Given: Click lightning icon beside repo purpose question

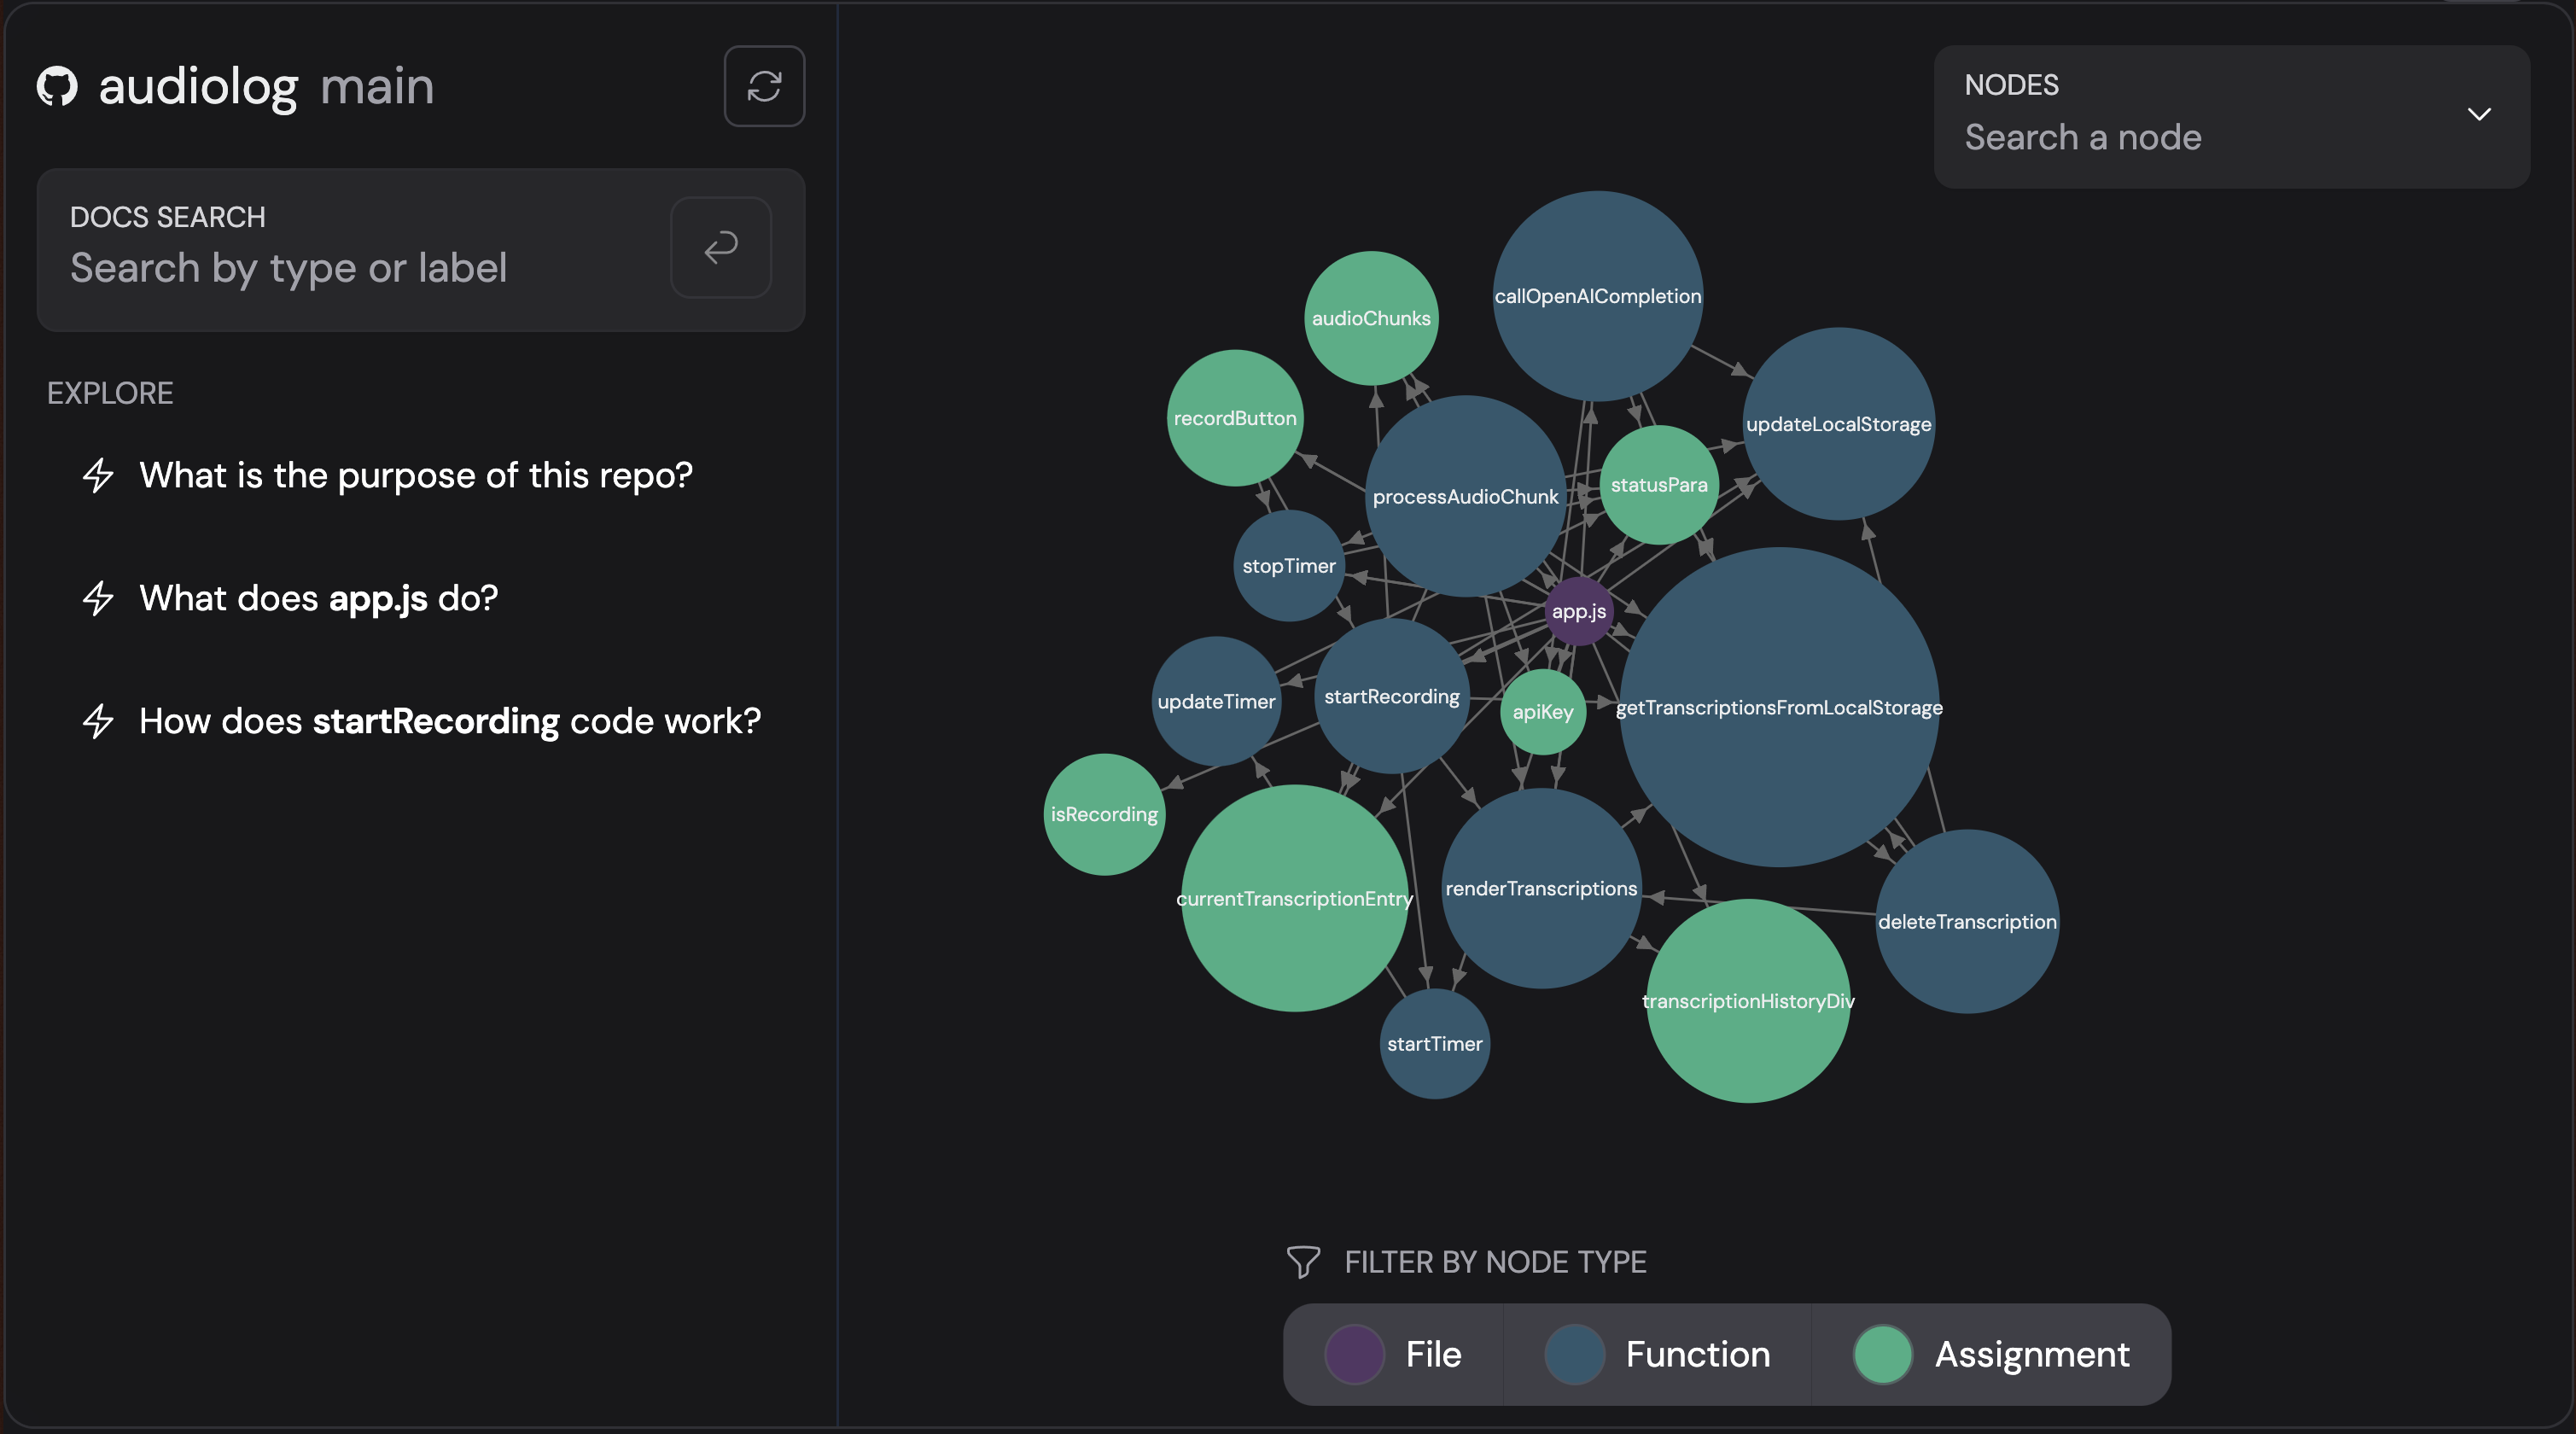Looking at the screenshot, I should pos(98,475).
